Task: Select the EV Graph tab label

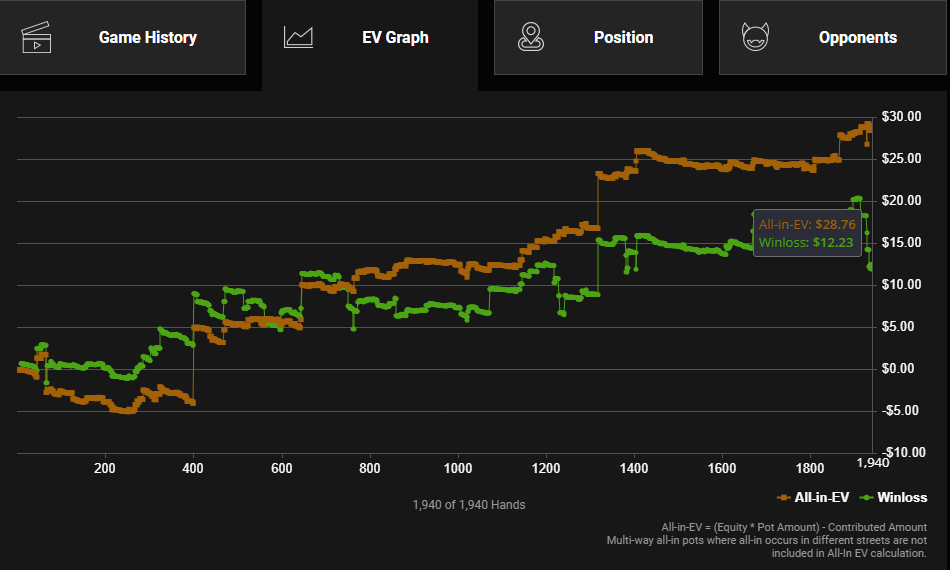Action: (395, 38)
